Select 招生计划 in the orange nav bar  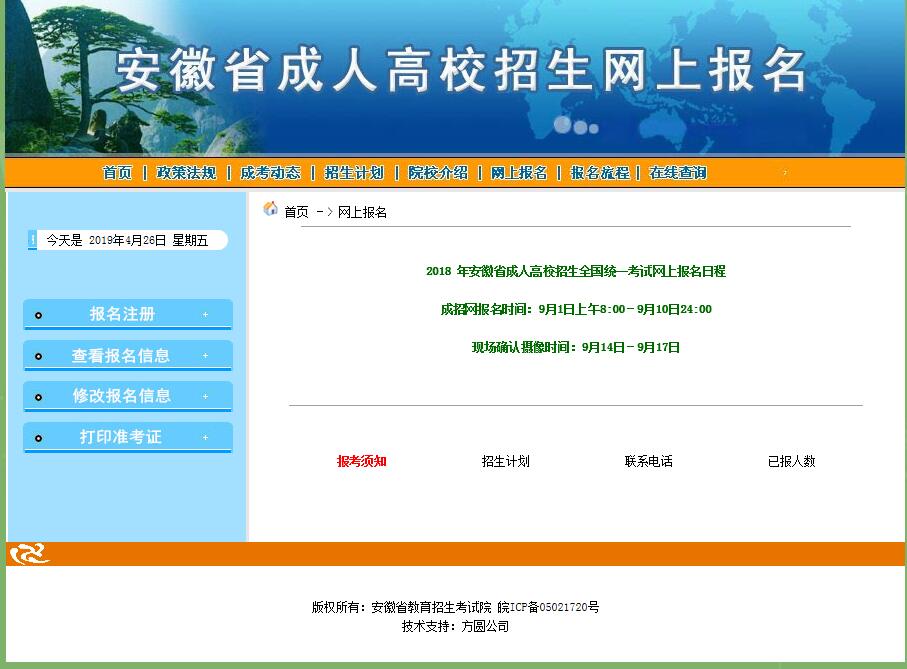[354, 172]
